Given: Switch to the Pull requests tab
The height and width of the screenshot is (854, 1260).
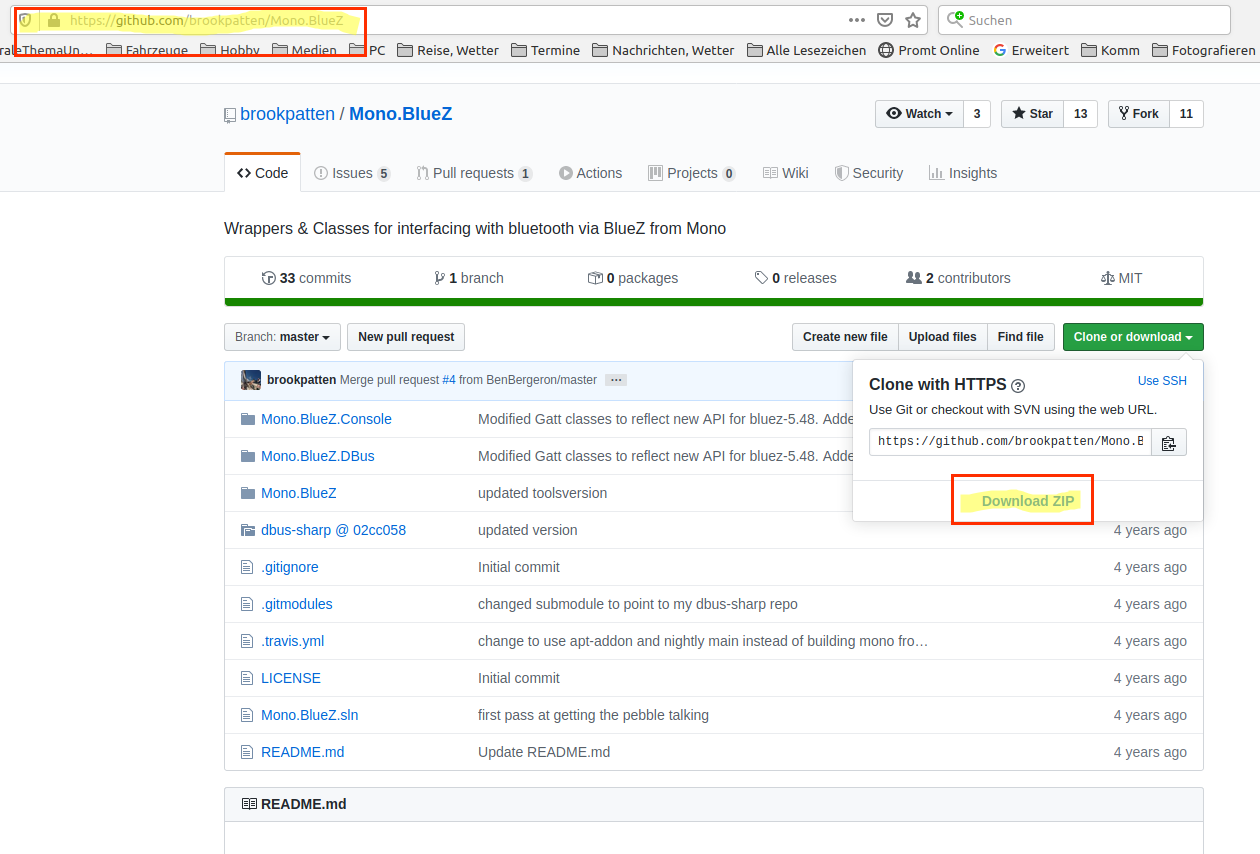Looking at the screenshot, I should (x=475, y=173).
